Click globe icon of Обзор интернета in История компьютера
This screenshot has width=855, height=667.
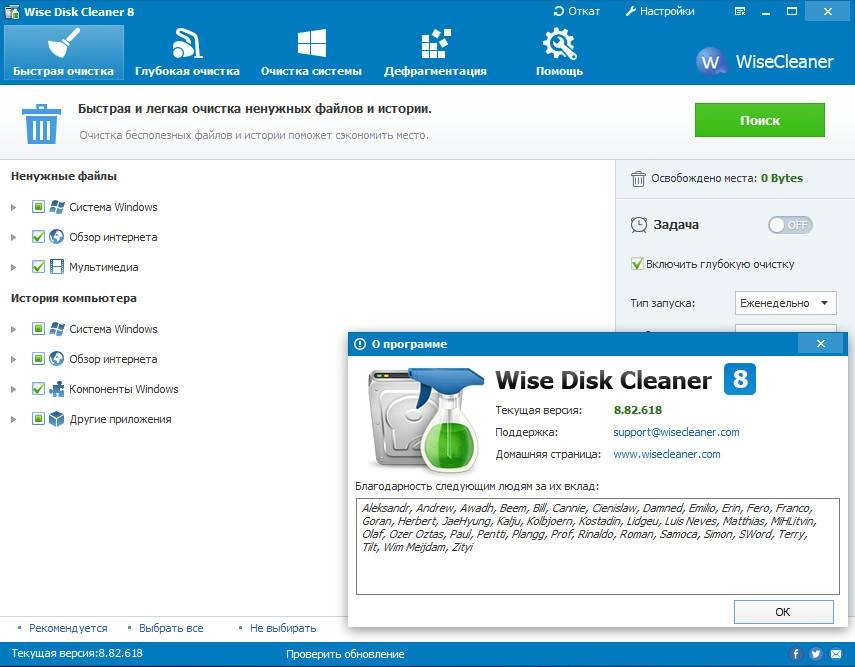coord(57,359)
